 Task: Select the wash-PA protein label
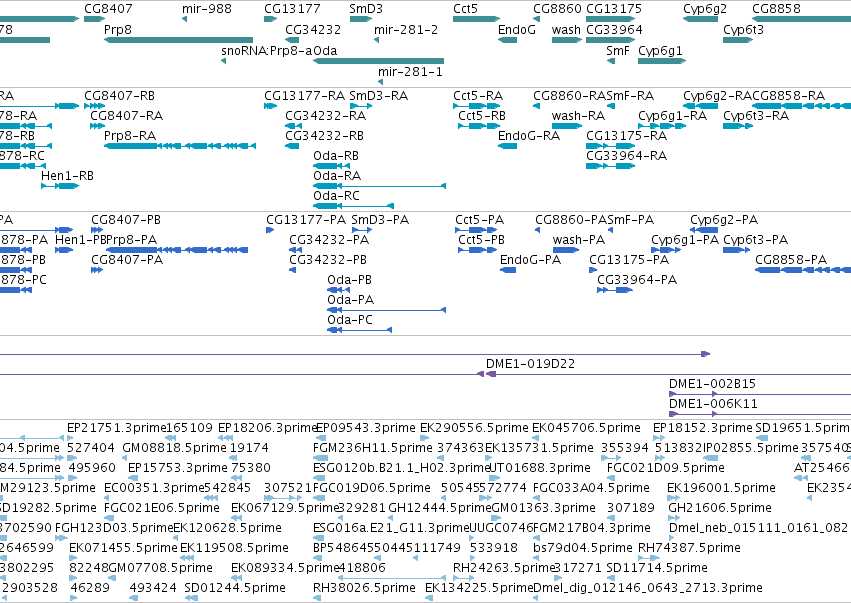pos(579,240)
